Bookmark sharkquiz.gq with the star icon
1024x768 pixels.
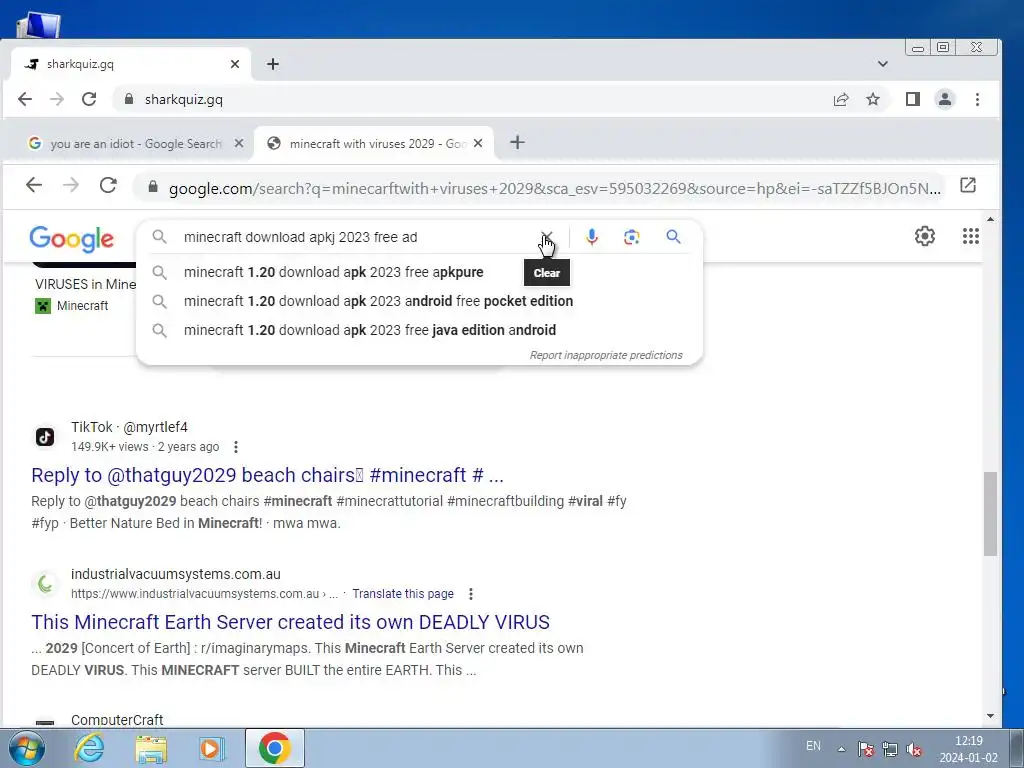[x=872, y=99]
